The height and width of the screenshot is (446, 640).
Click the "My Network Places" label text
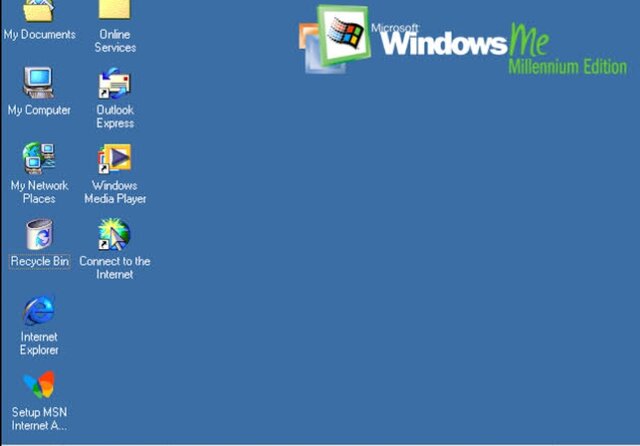pos(39,192)
